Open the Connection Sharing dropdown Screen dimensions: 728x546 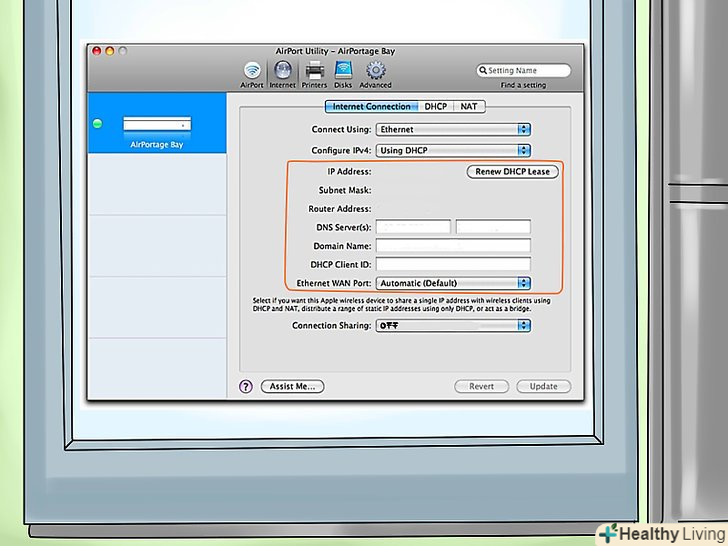click(453, 326)
